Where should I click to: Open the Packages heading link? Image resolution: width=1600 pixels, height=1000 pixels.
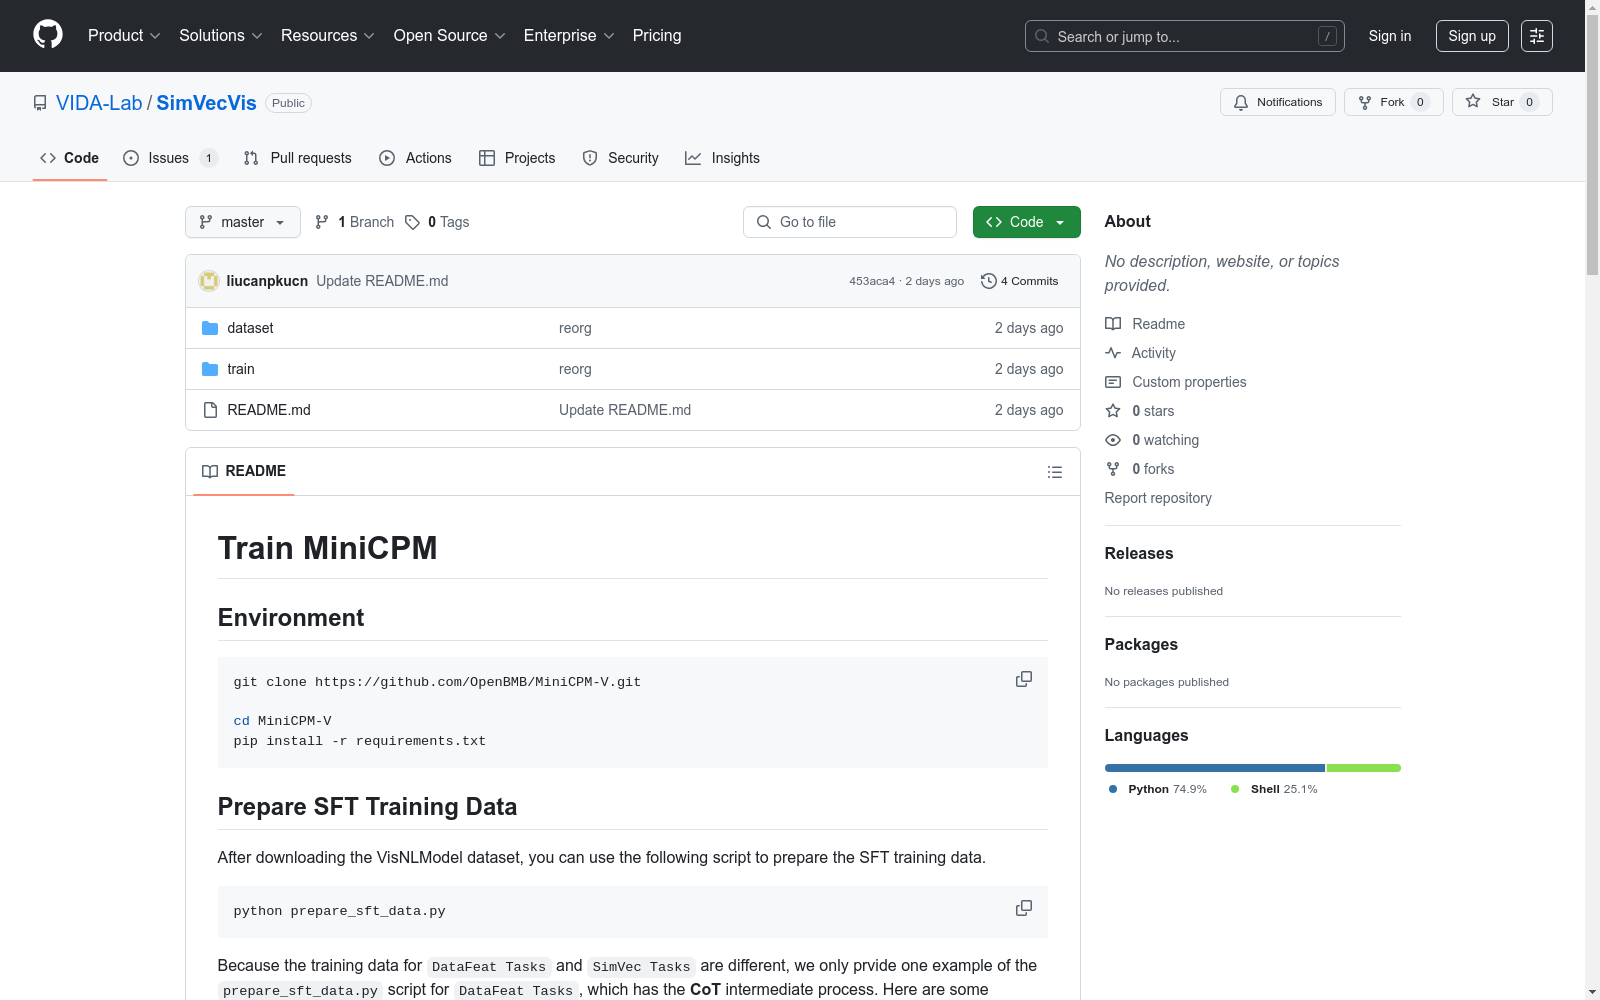tap(1141, 644)
